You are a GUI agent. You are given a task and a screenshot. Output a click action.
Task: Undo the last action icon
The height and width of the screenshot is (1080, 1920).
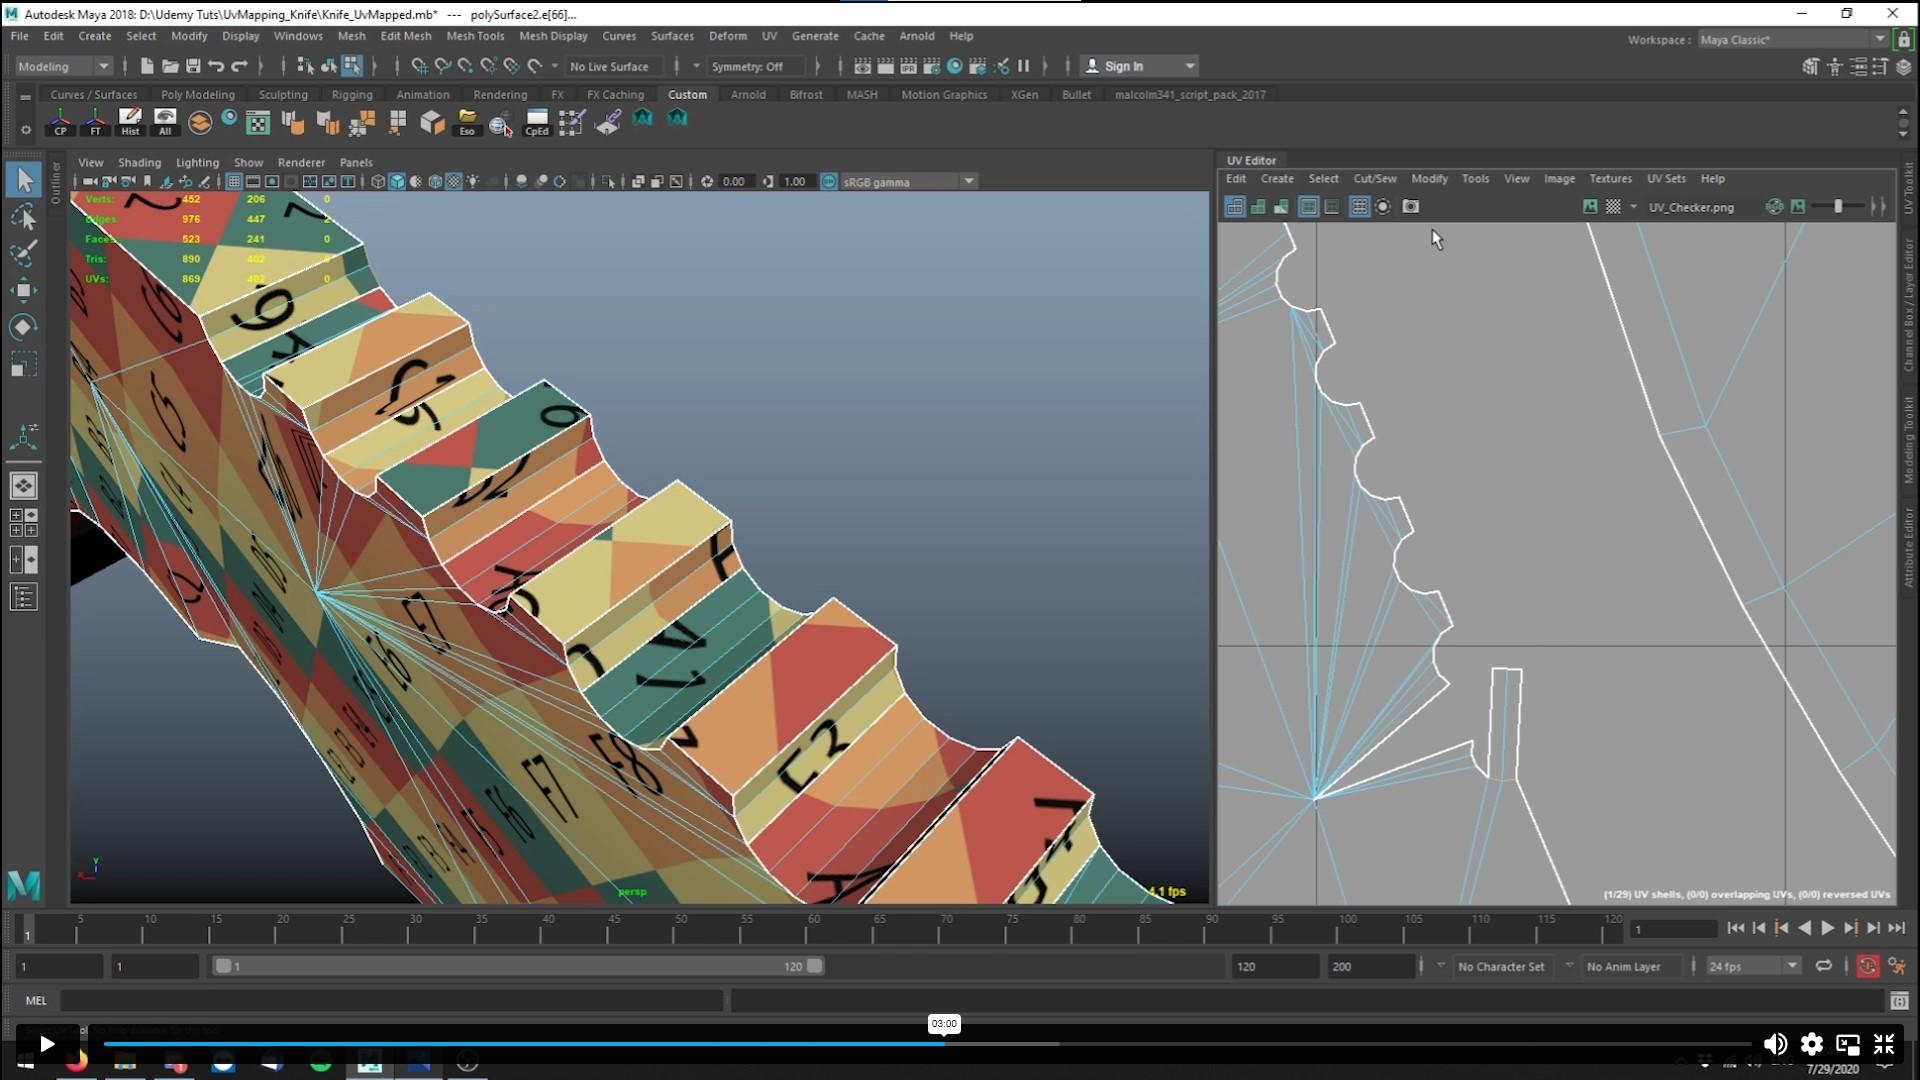click(x=216, y=66)
